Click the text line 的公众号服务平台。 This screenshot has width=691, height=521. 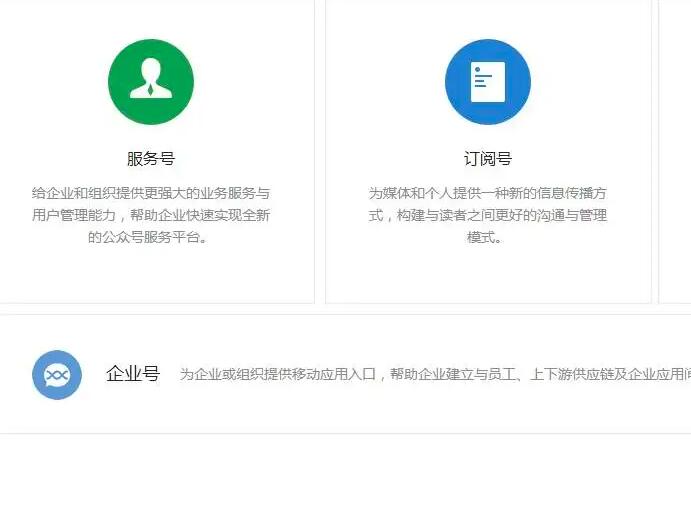coord(148,237)
